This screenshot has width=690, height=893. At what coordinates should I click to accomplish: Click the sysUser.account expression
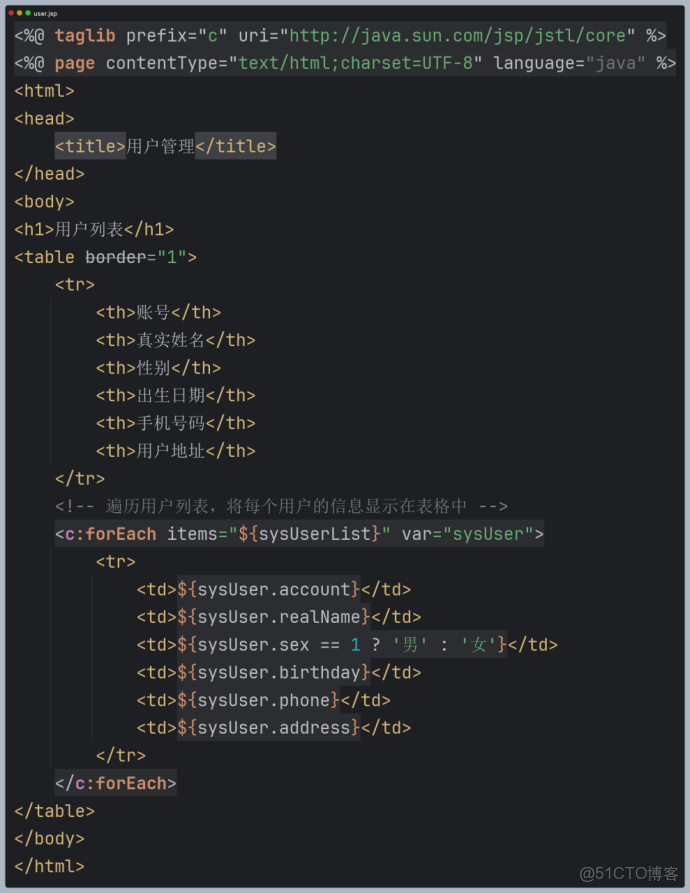click(269, 589)
